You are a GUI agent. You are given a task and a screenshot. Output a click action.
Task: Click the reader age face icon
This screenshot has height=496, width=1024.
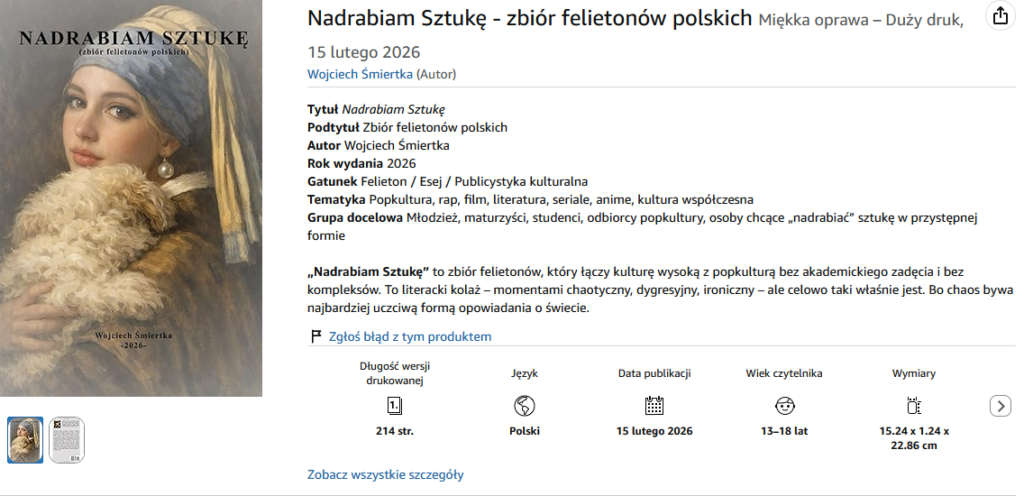coord(784,405)
